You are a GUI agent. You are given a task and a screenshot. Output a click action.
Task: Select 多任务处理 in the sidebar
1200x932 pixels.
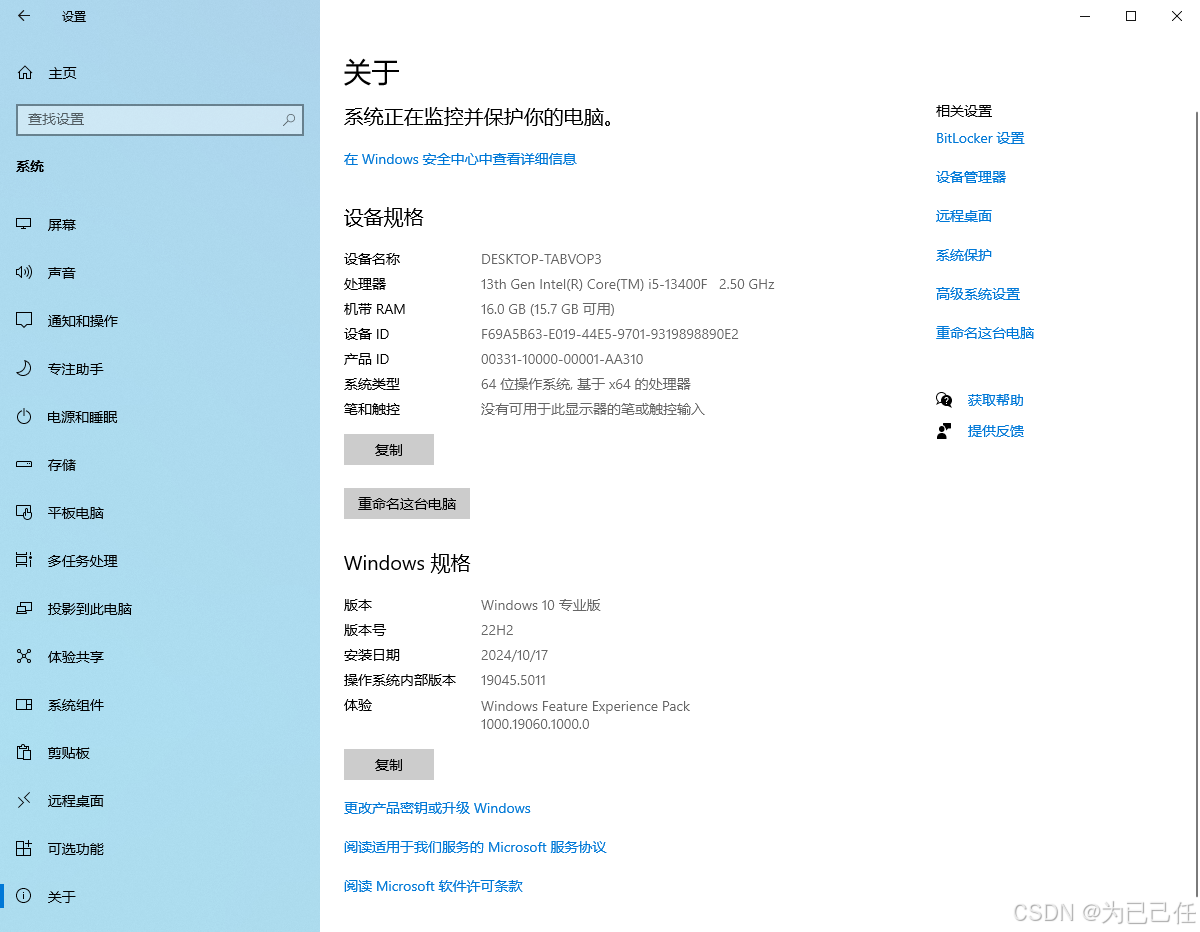[x=160, y=560]
